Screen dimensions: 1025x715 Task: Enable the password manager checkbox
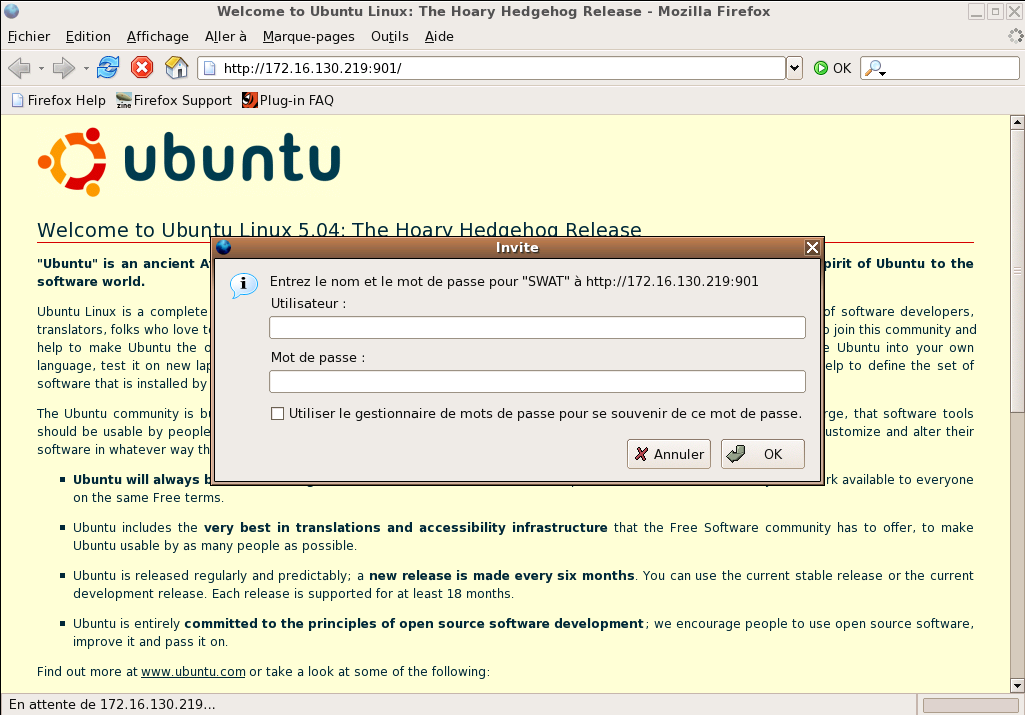[277, 414]
